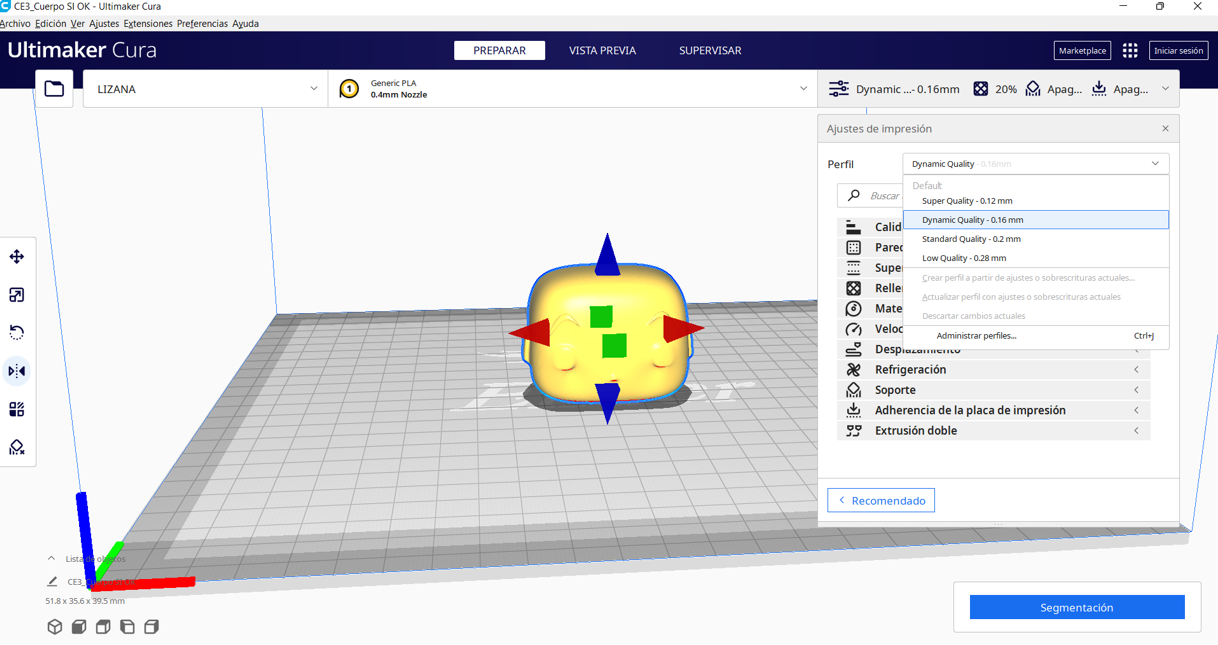Click the left red mirror arrow

coord(530,331)
